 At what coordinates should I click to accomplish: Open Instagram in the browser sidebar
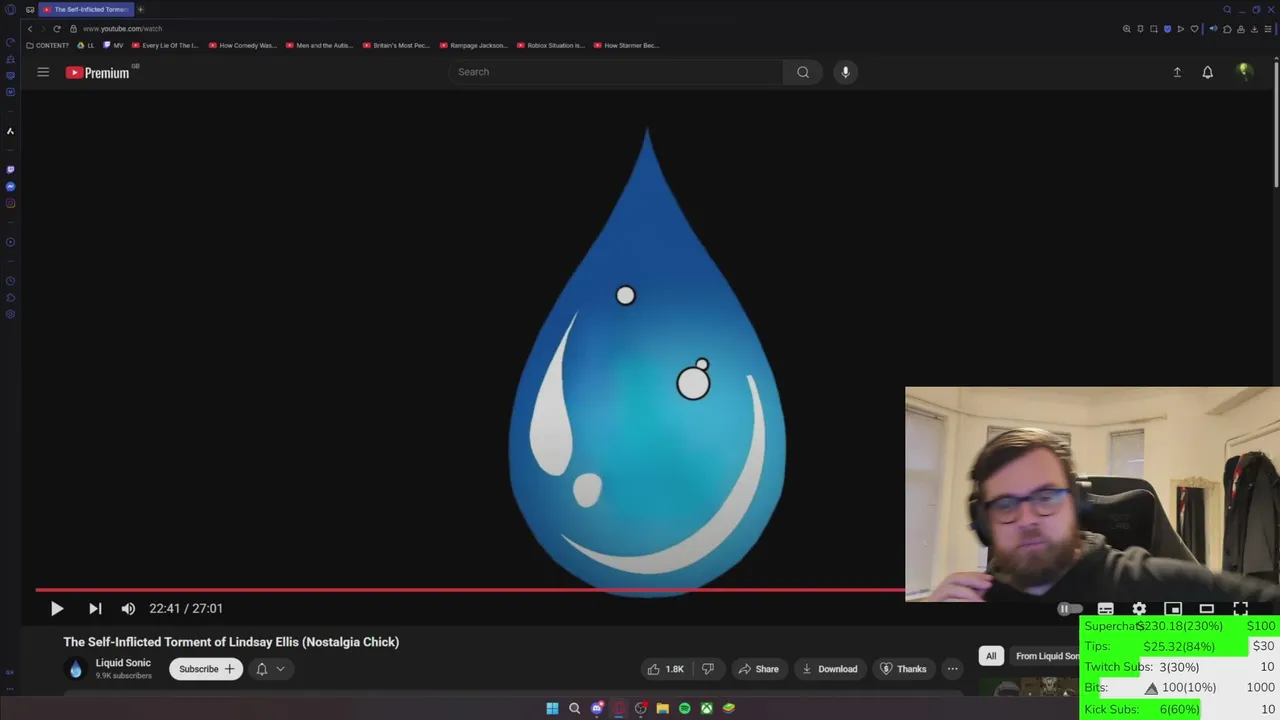pos(10,203)
